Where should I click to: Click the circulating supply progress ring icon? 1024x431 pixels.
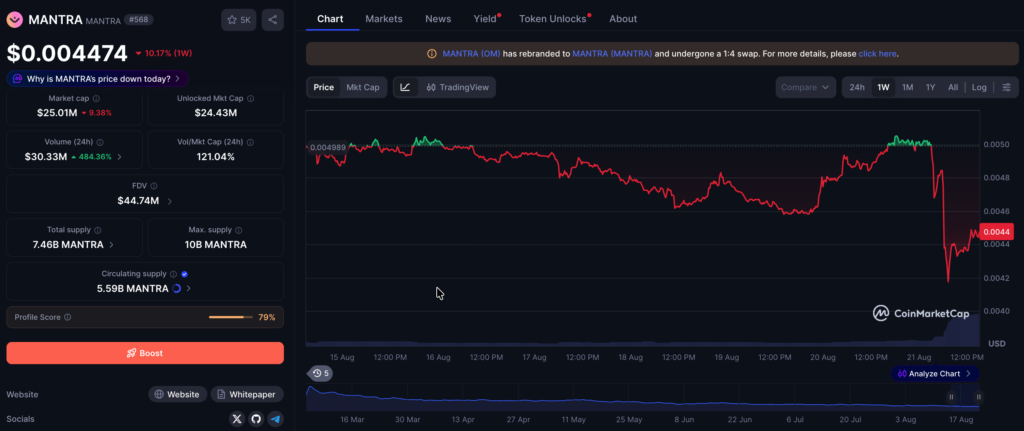click(x=176, y=288)
